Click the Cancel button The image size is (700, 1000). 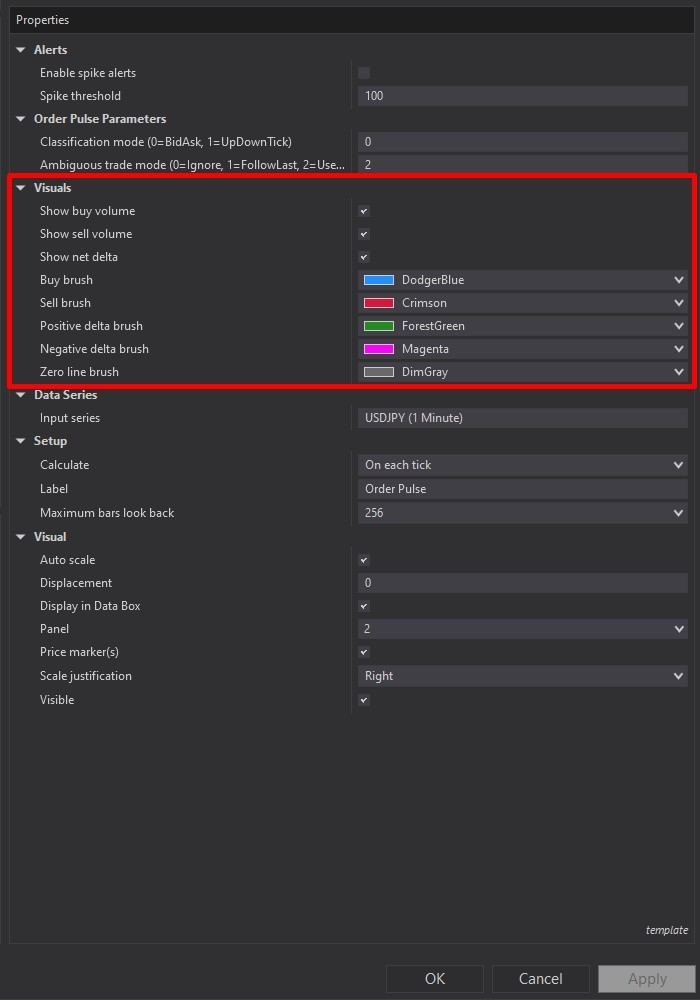[540, 979]
